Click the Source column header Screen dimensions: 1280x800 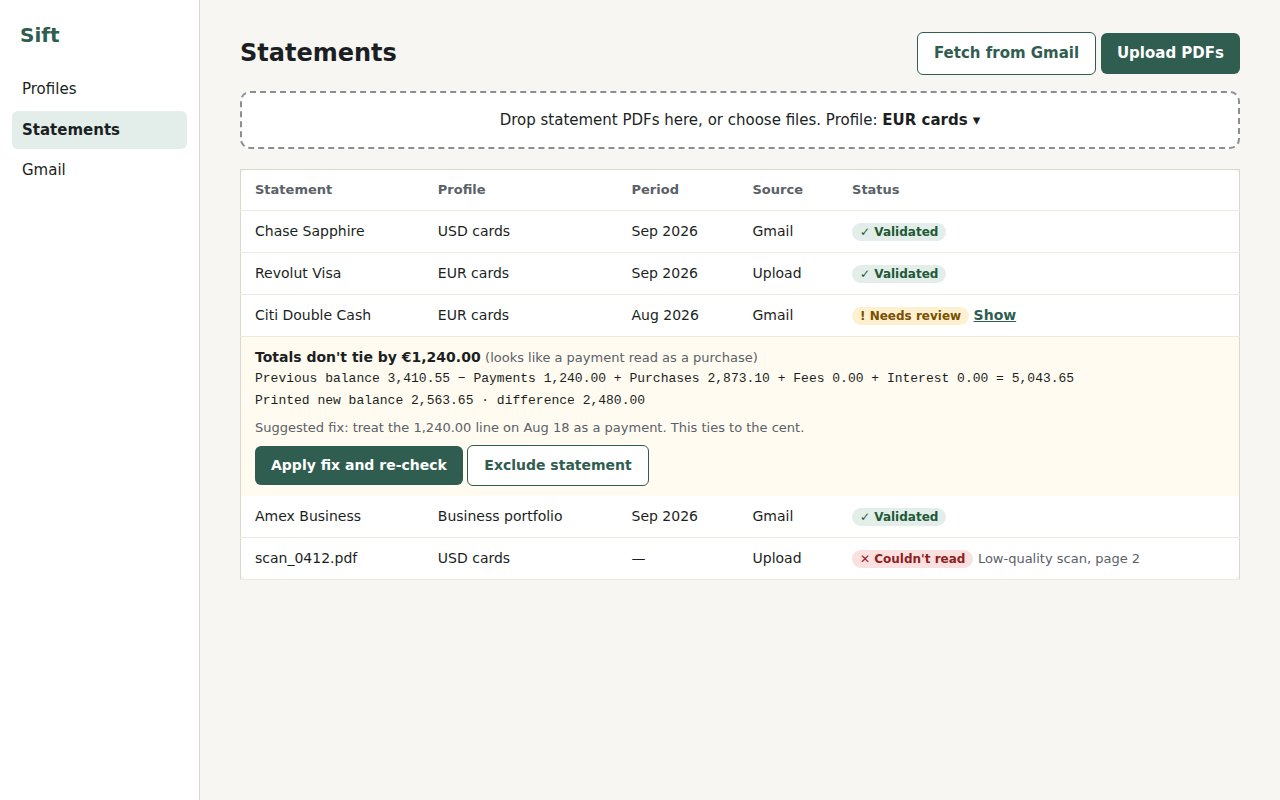coord(778,190)
